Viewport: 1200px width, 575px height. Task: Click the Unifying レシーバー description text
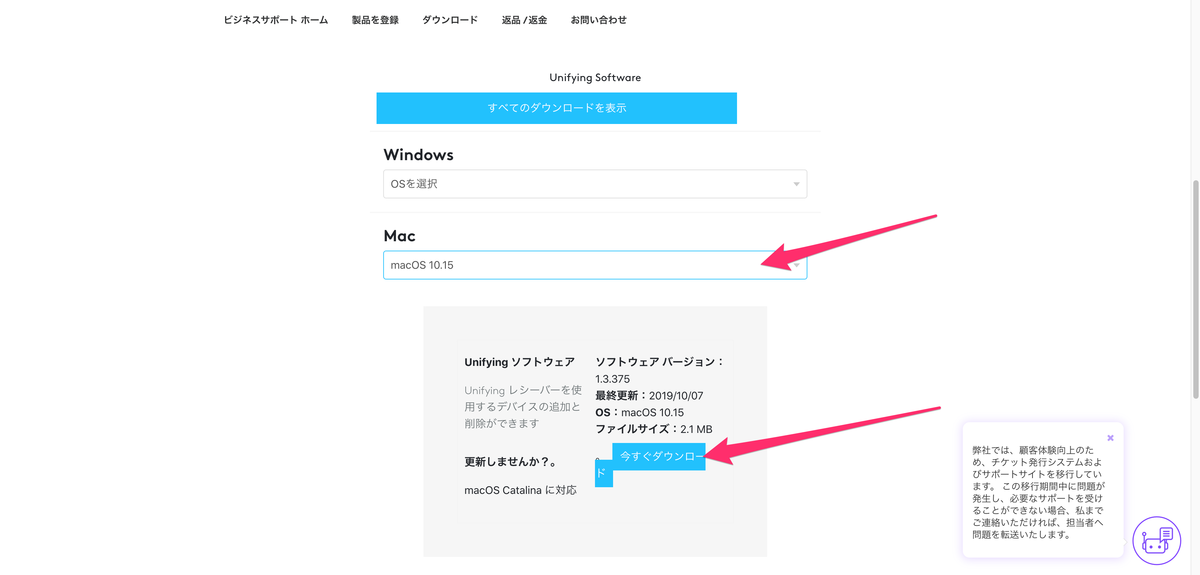522,406
